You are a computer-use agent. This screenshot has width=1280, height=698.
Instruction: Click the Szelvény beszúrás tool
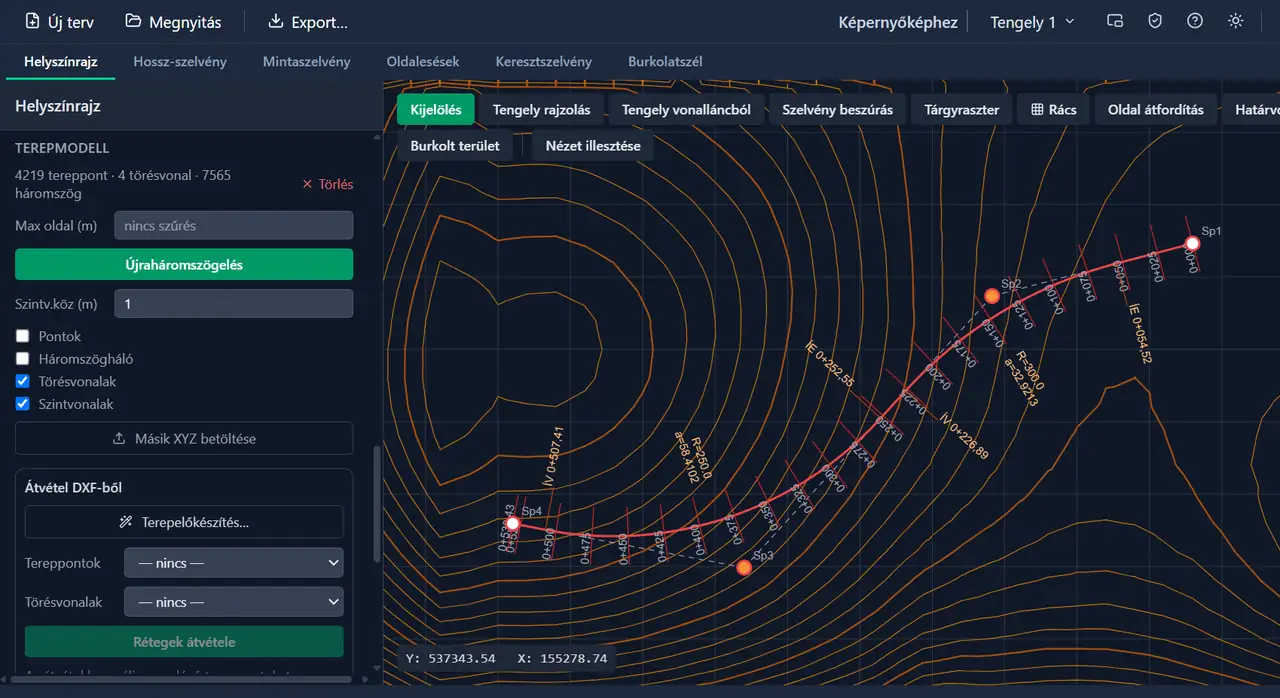(838, 110)
